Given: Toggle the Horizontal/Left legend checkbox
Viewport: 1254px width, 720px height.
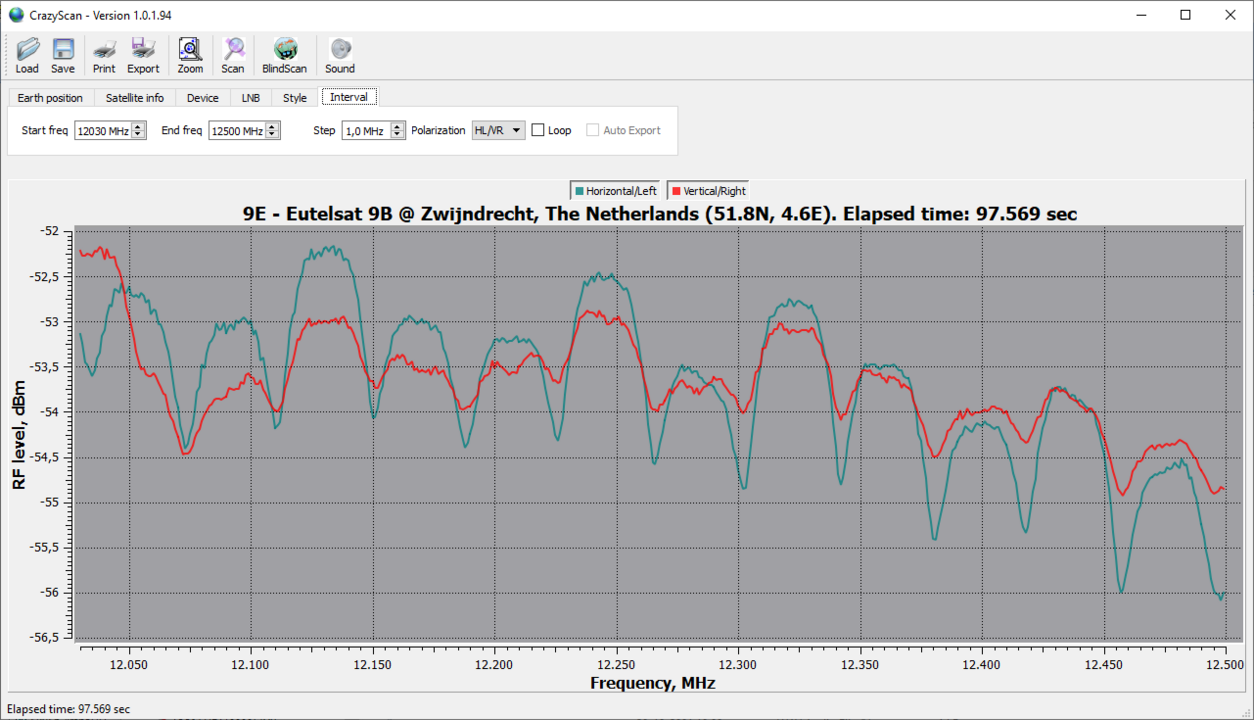Looking at the screenshot, I should point(579,191).
